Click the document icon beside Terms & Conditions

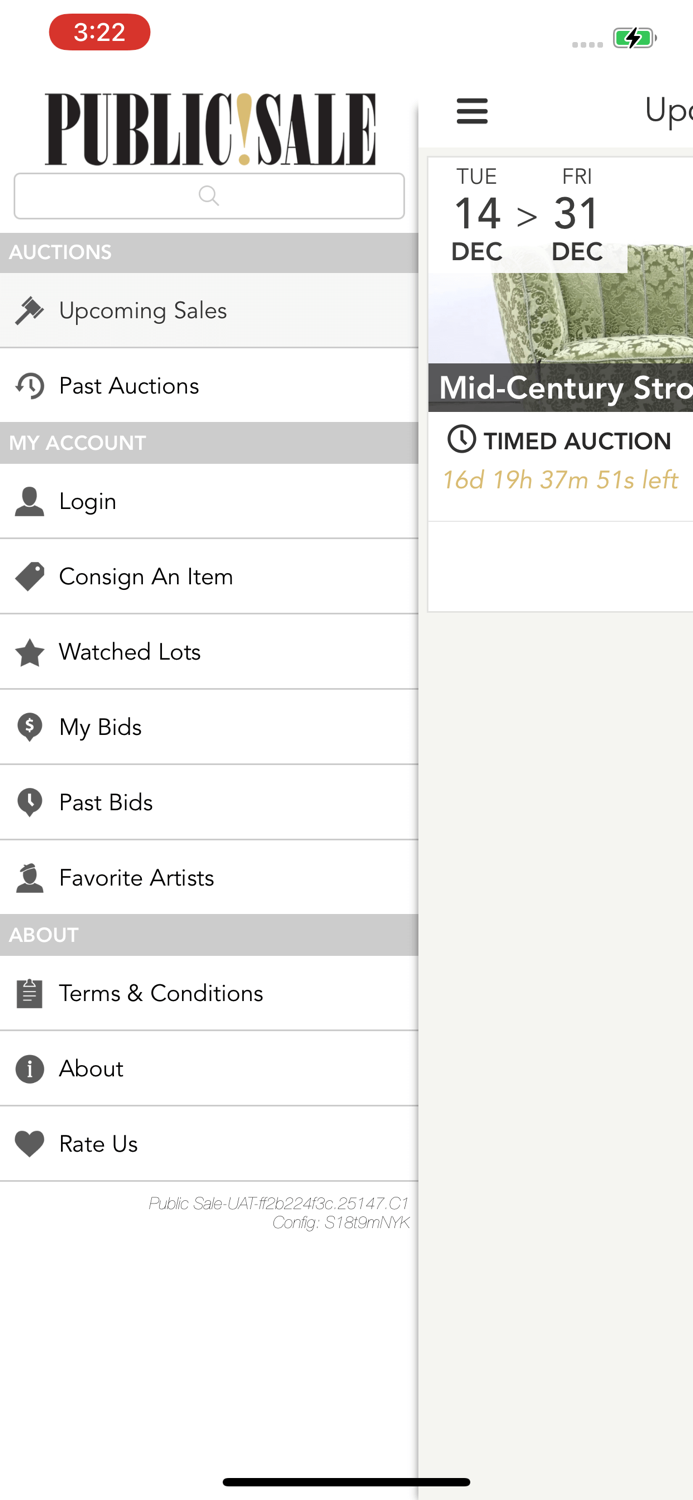(30, 993)
